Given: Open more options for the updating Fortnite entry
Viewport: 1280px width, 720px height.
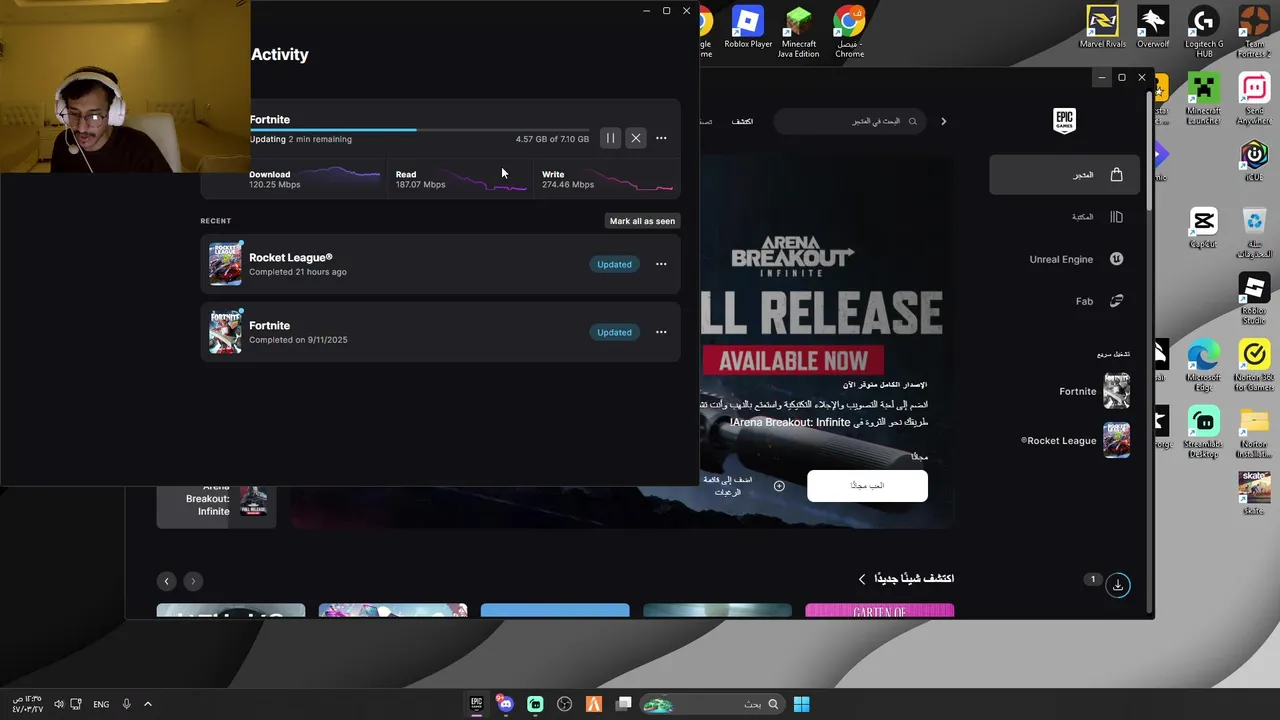Looking at the screenshot, I should click(661, 138).
